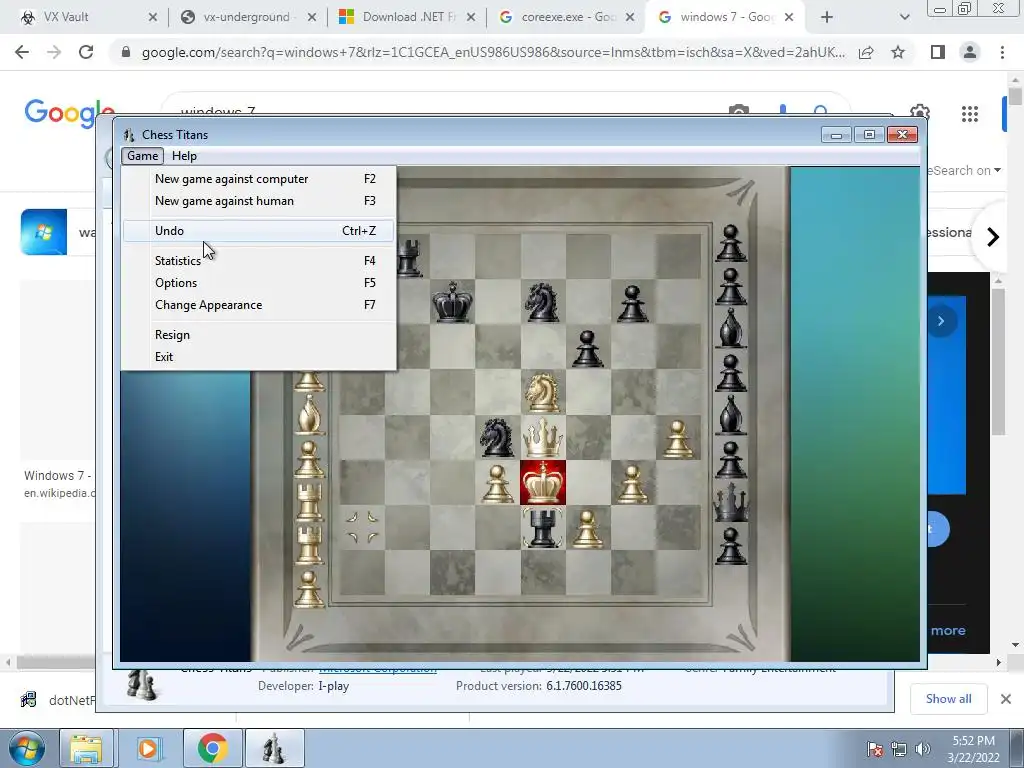Switch to the Download .NET Framework tab
1024x768 pixels.
[408, 17]
